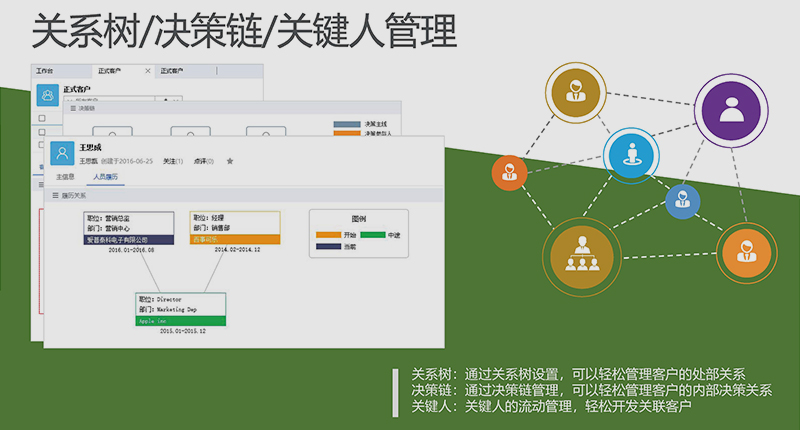Select the small blue businessman node

pos(682,200)
